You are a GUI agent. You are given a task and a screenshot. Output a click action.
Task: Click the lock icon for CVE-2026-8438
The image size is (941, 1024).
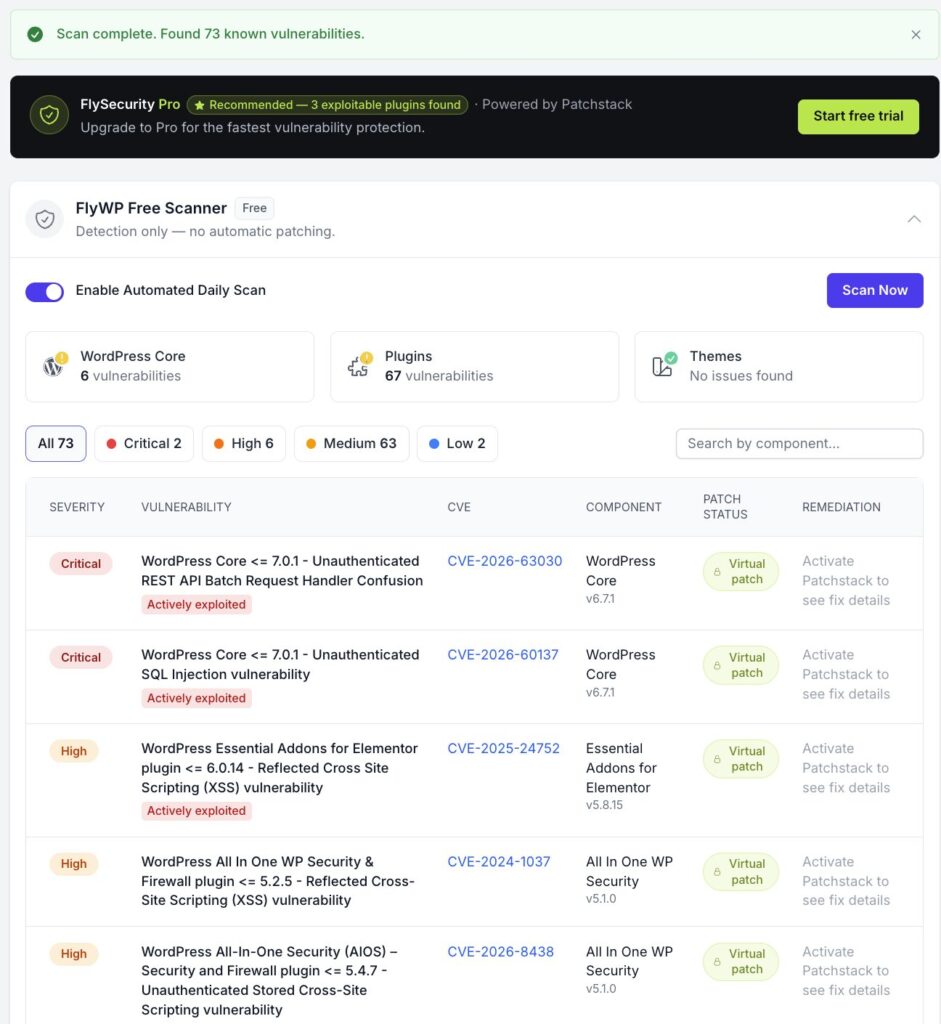[x=717, y=962]
